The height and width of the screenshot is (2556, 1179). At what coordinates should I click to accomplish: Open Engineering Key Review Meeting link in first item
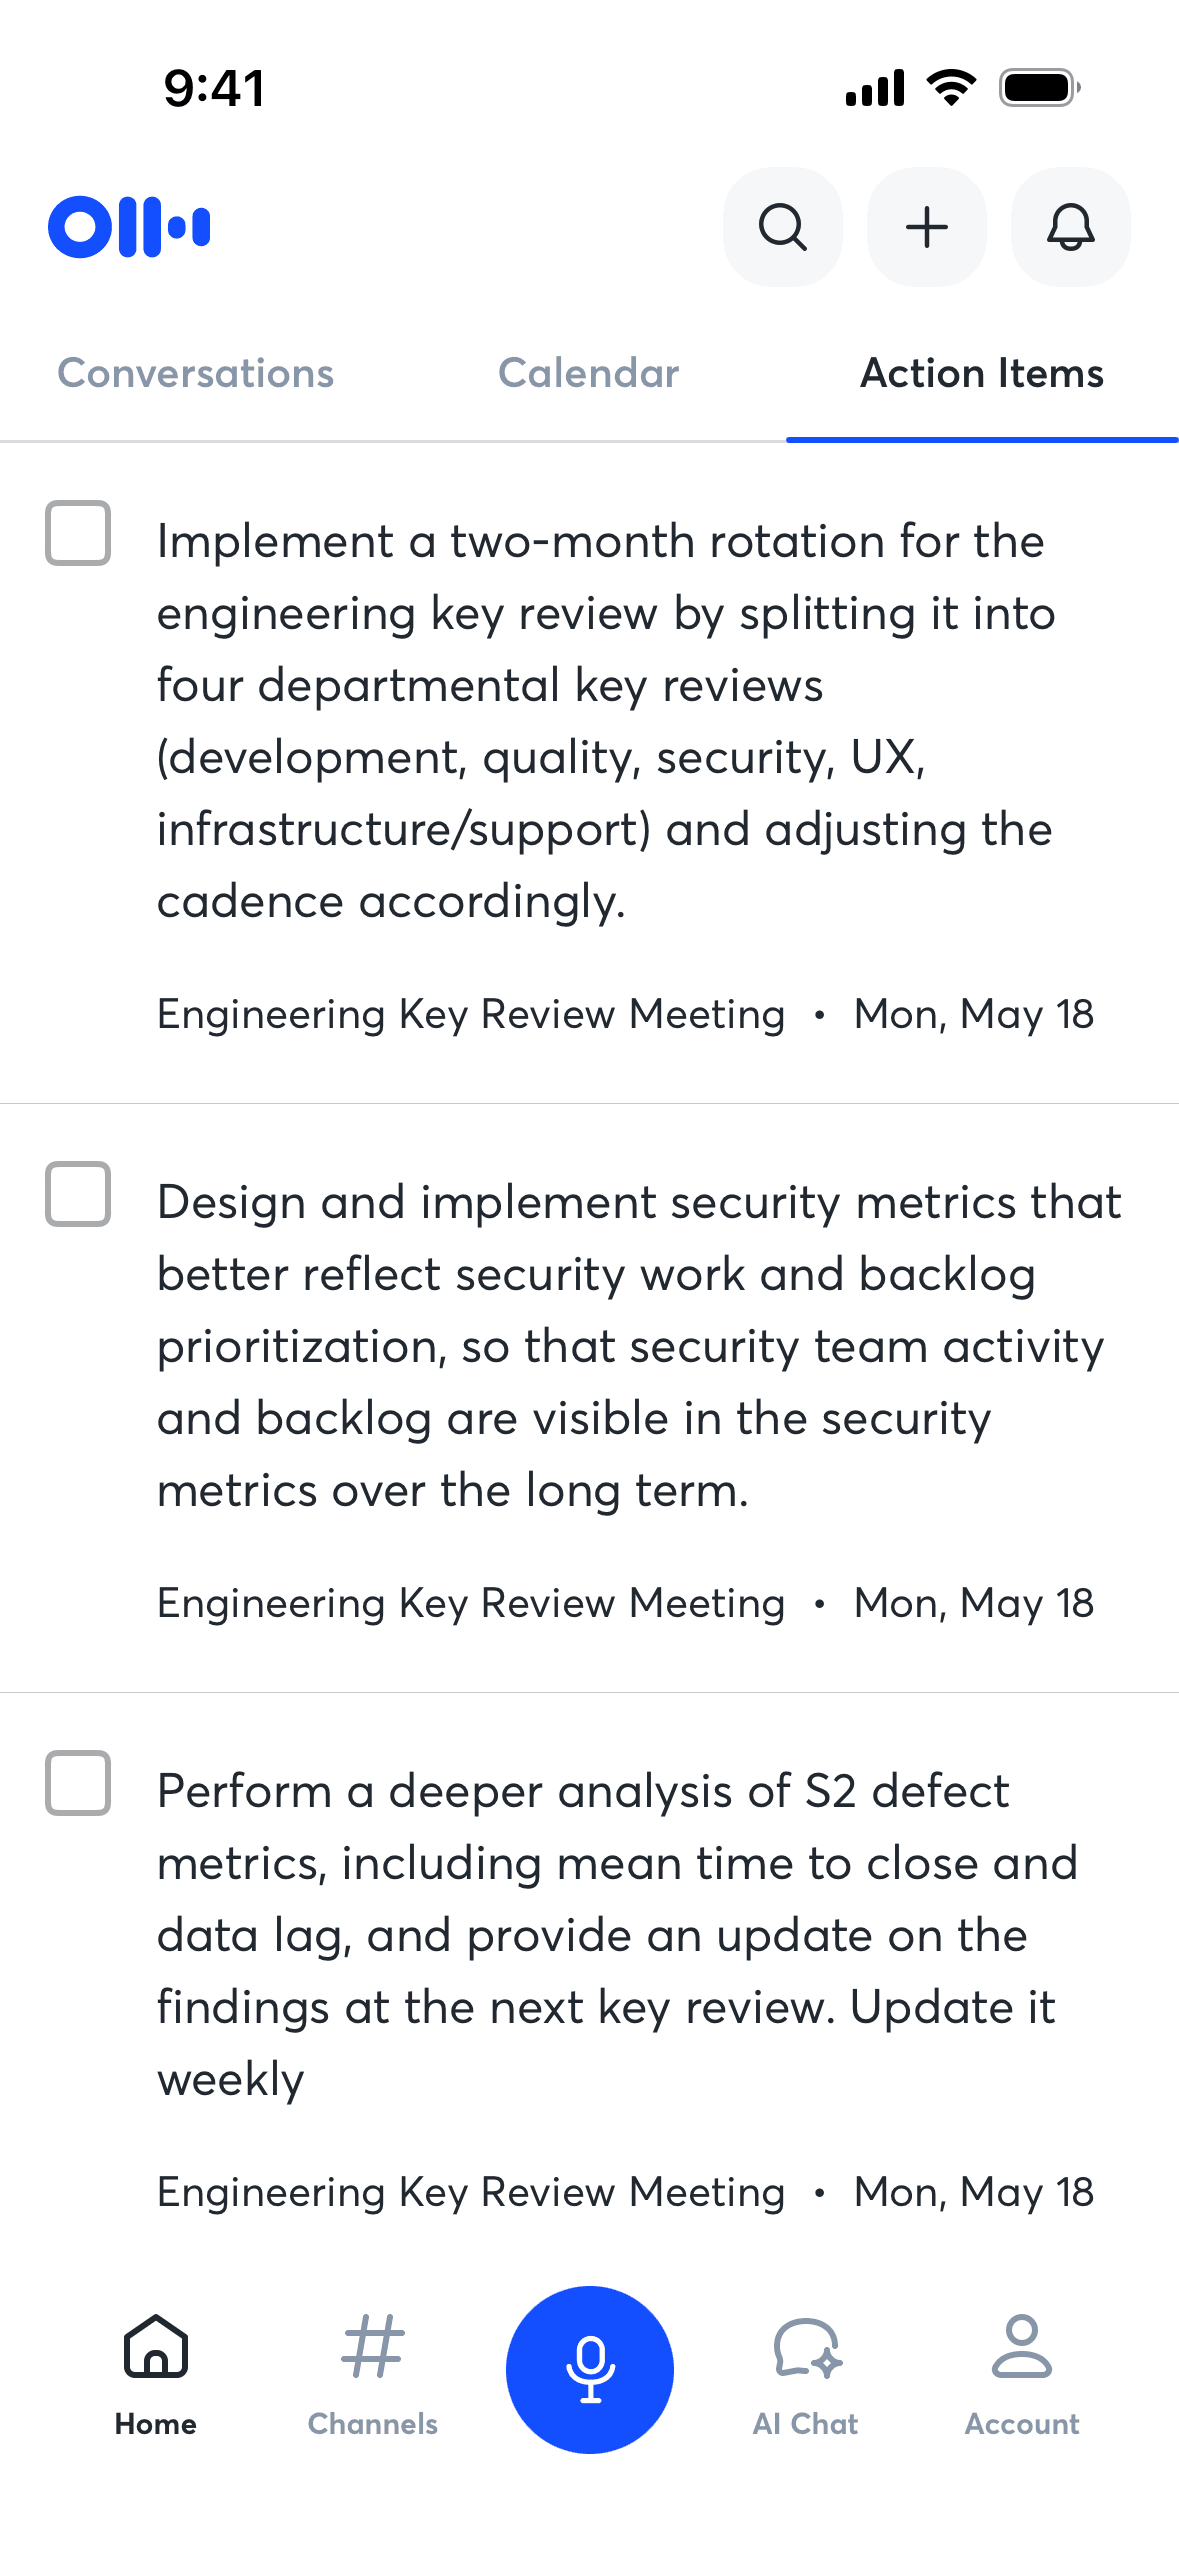(471, 1014)
